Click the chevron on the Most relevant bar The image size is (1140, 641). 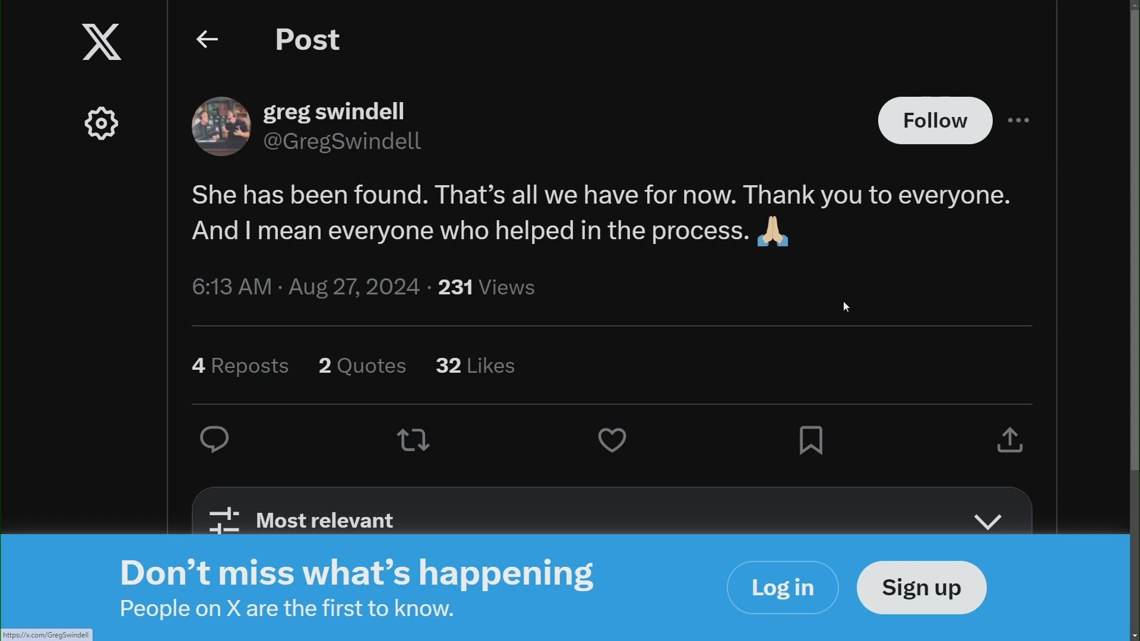click(988, 521)
